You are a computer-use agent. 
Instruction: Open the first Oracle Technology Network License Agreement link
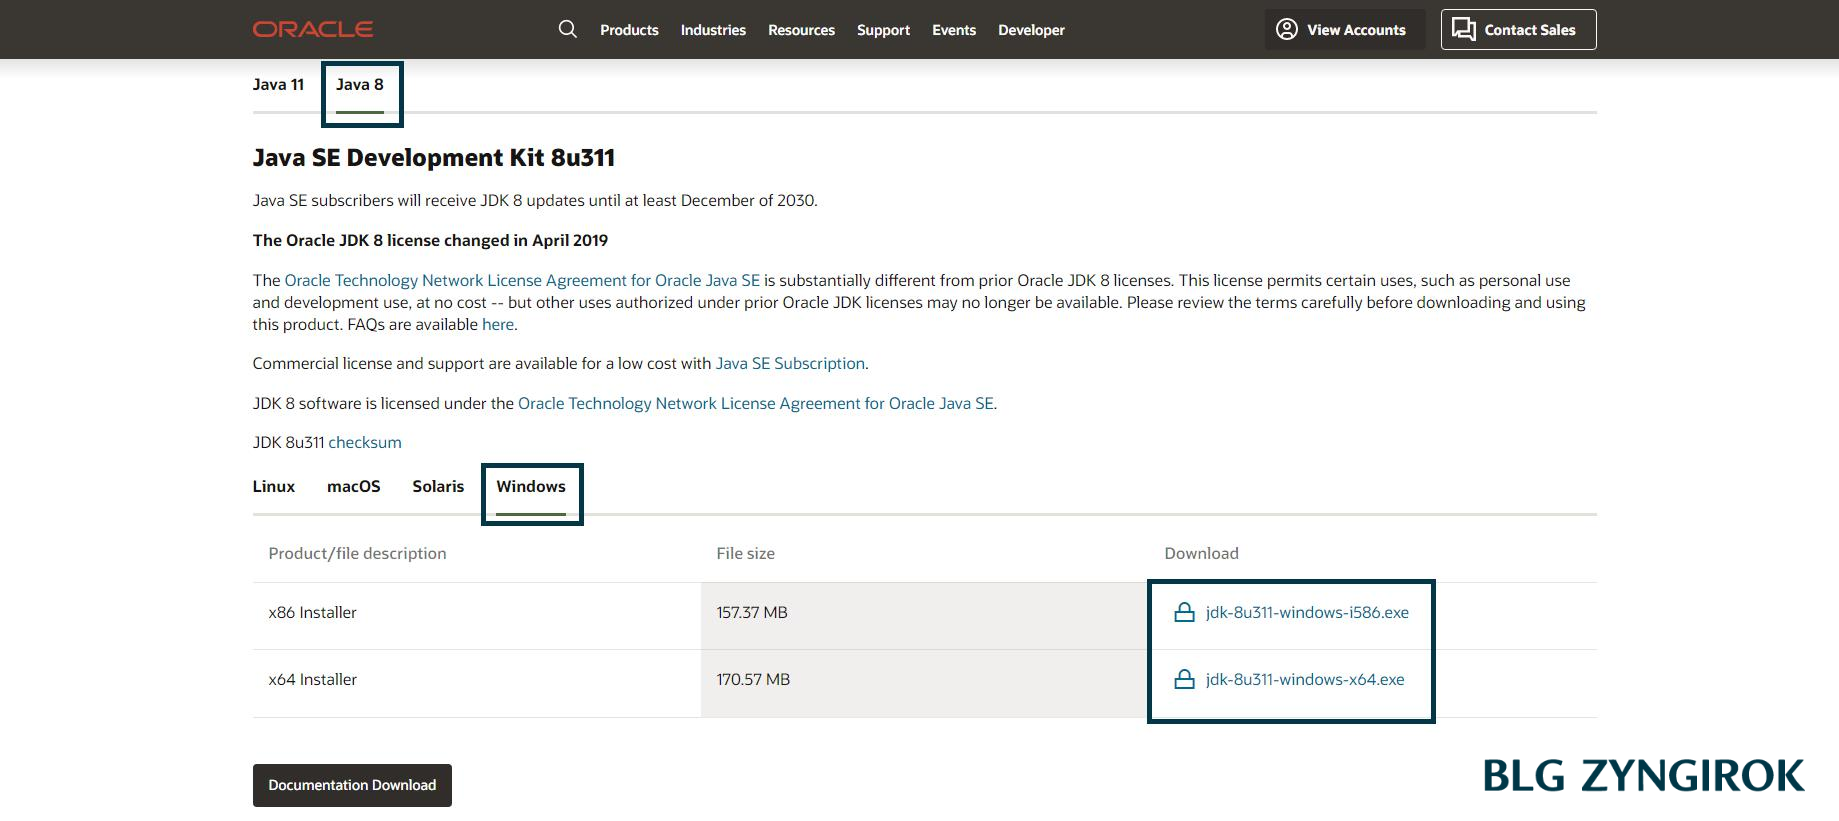(522, 281)
